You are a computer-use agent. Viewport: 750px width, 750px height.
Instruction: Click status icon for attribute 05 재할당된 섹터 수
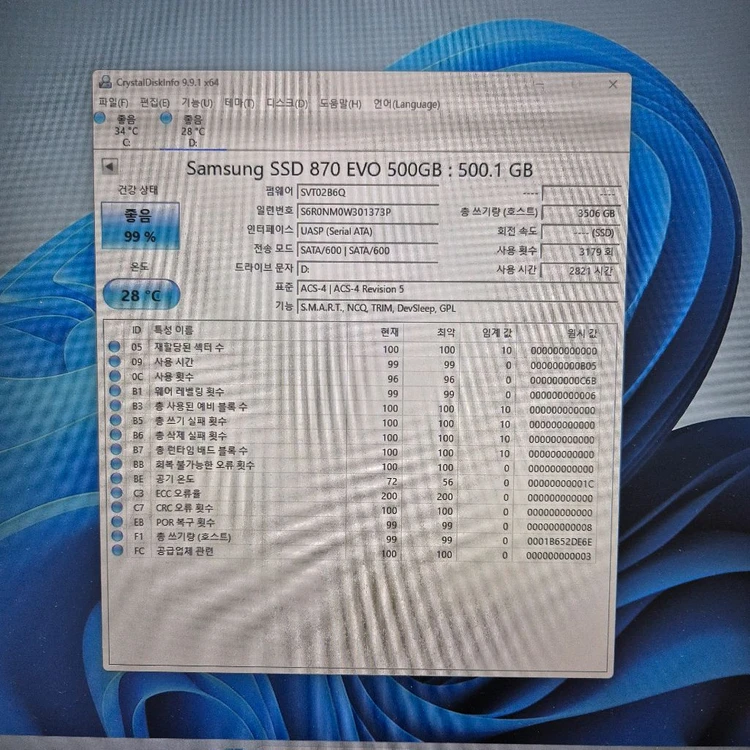114,347
